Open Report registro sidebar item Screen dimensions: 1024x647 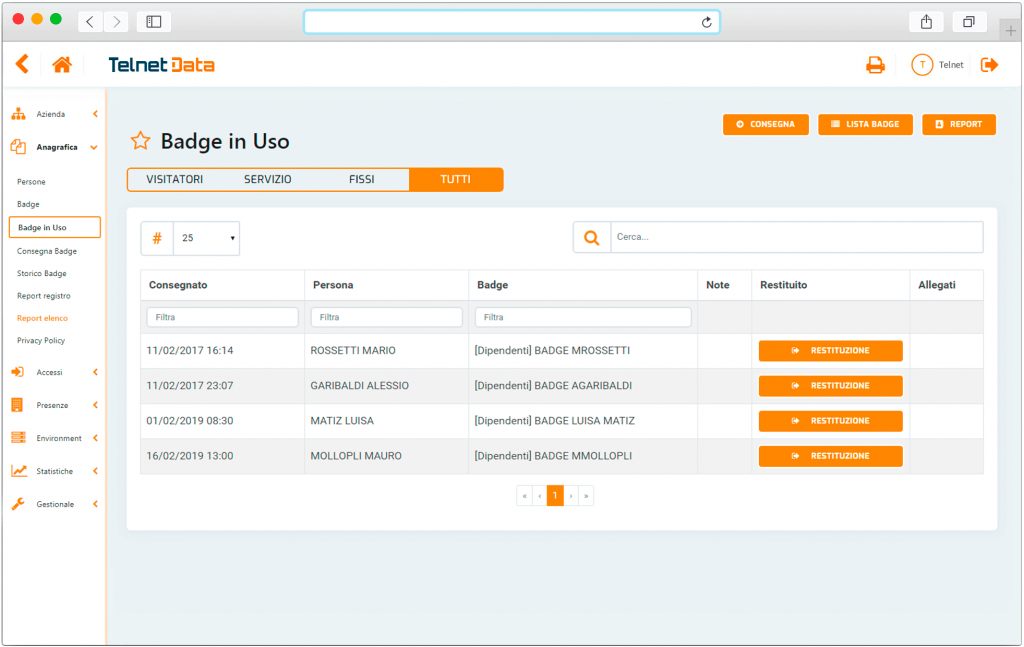pyautogui.click(x=44, y=296)
